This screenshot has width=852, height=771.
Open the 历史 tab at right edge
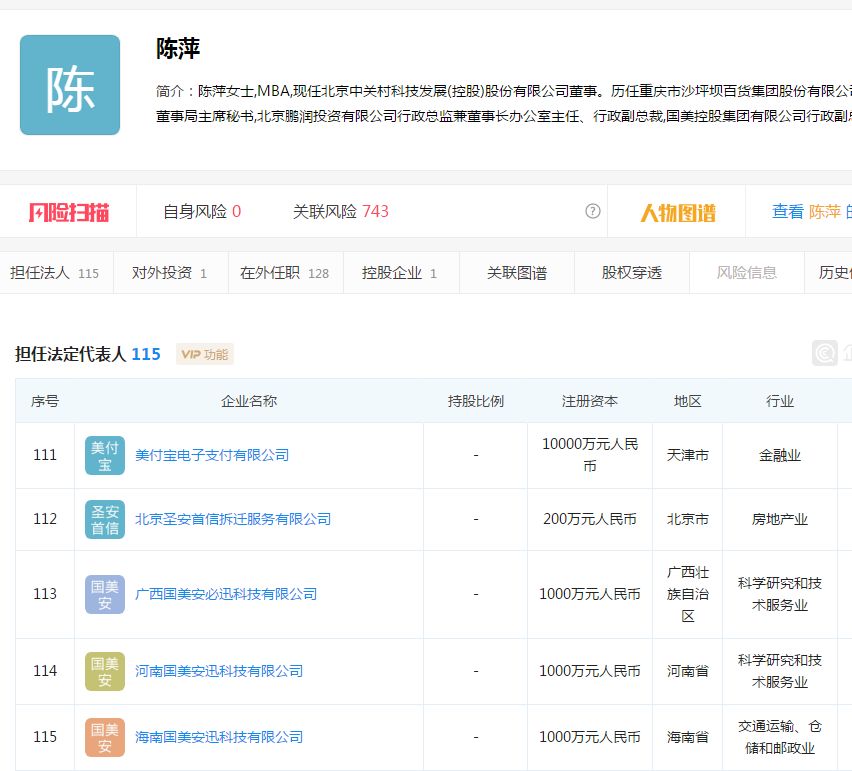pyautogui.click(x=829, y=273)
